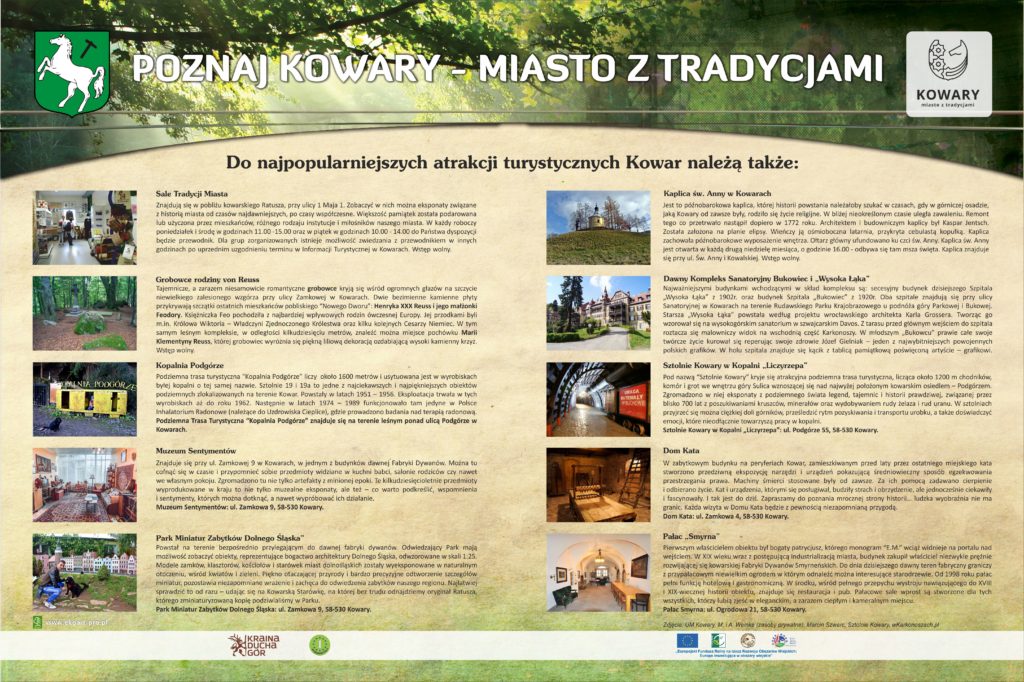Open the Grobowce rodziny von Reuss photo
Screen dimensions: 1024x682
pyautogui.click(x=84, y=313)
